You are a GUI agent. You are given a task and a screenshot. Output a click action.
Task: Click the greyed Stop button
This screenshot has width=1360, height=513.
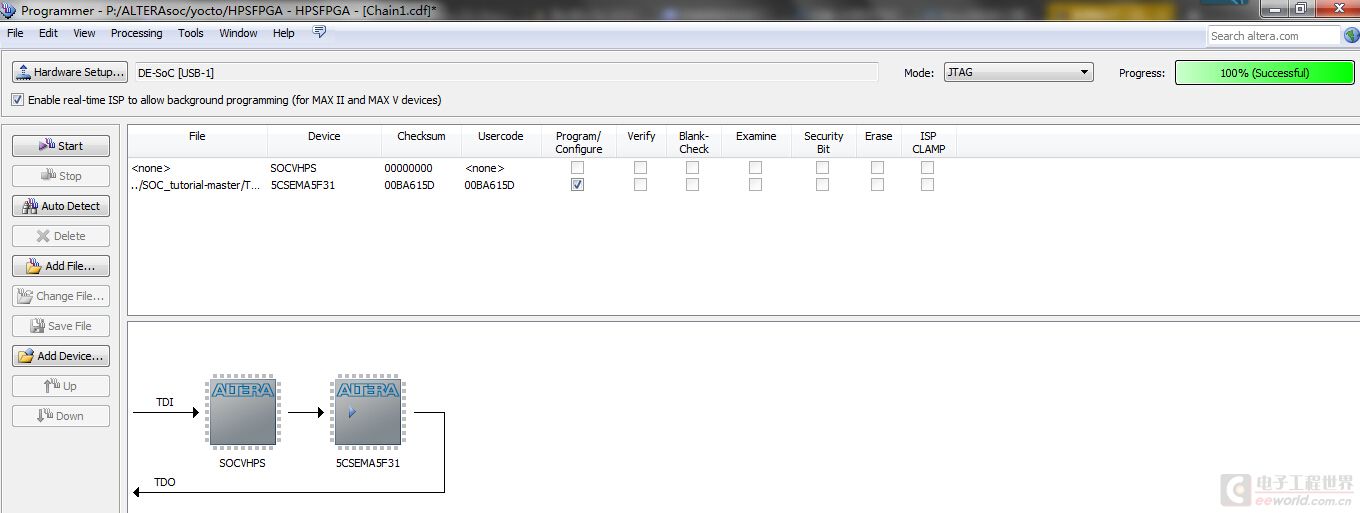61,176
